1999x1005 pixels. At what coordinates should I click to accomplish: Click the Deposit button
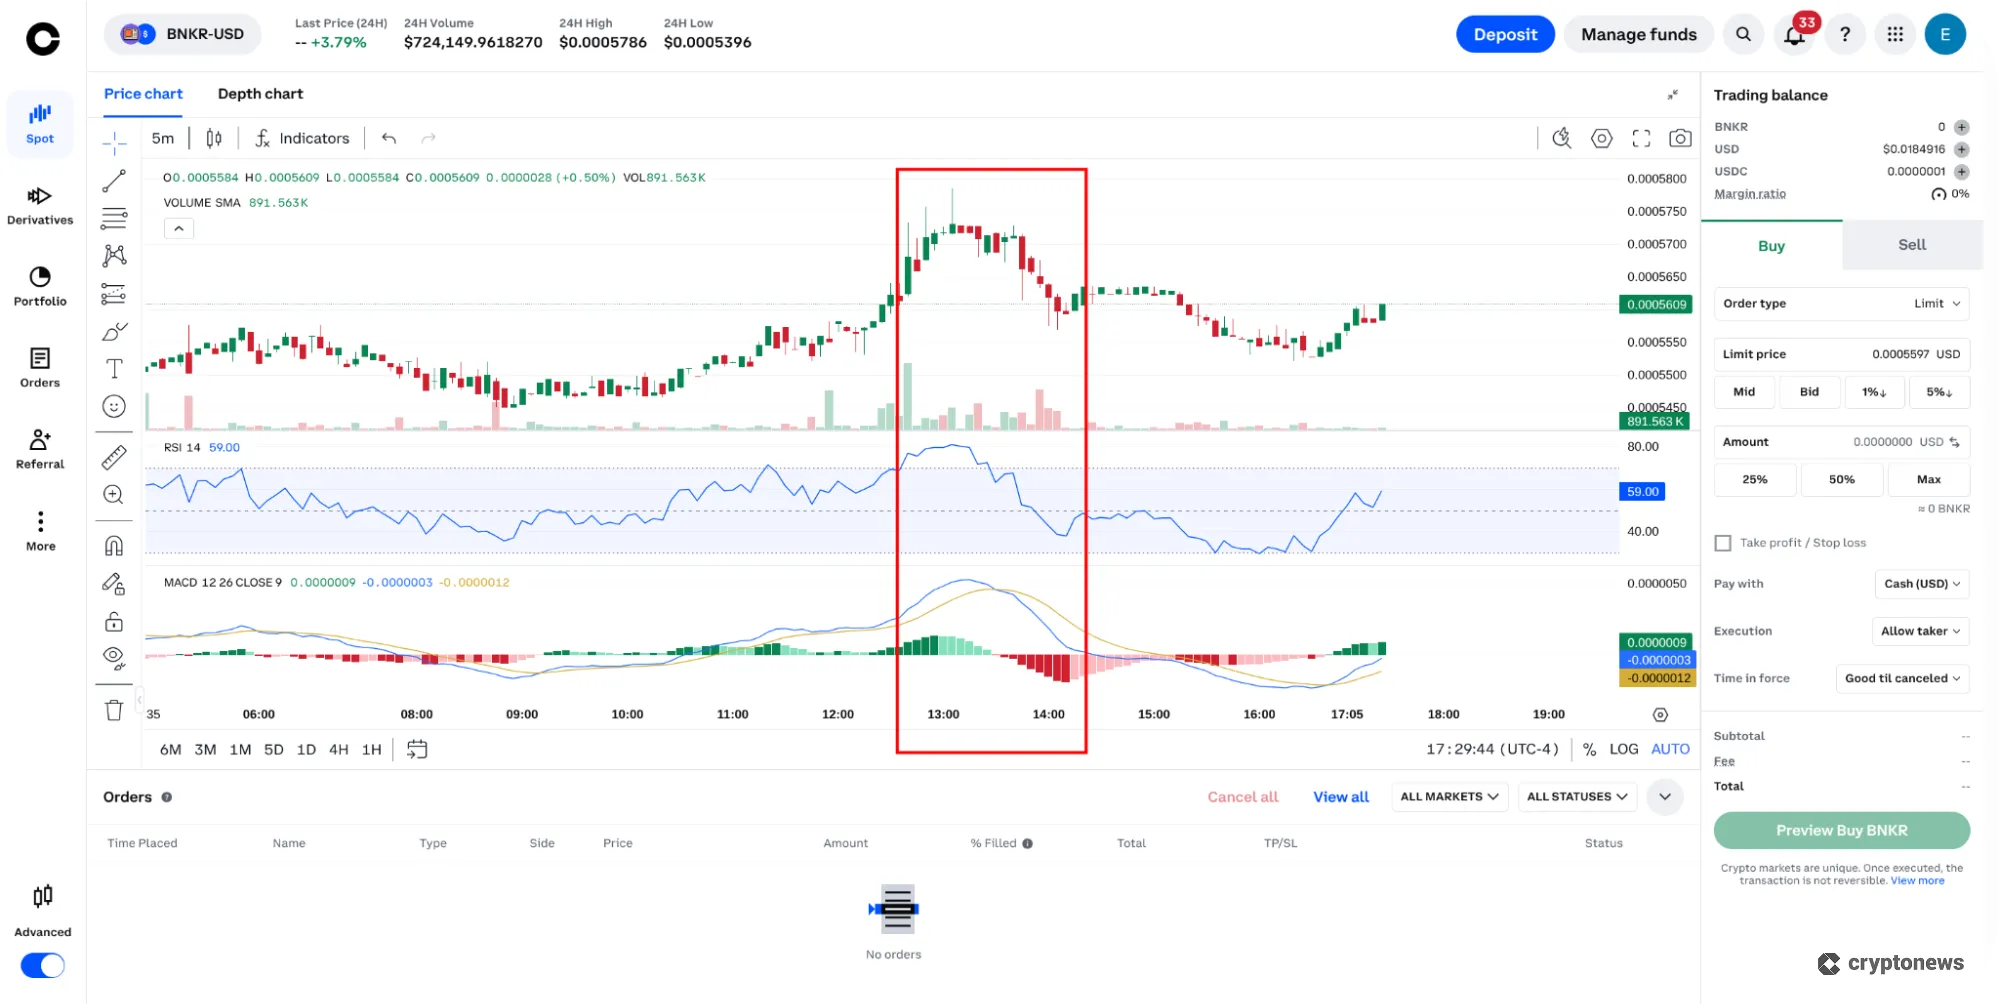(x=1505, y=33)
